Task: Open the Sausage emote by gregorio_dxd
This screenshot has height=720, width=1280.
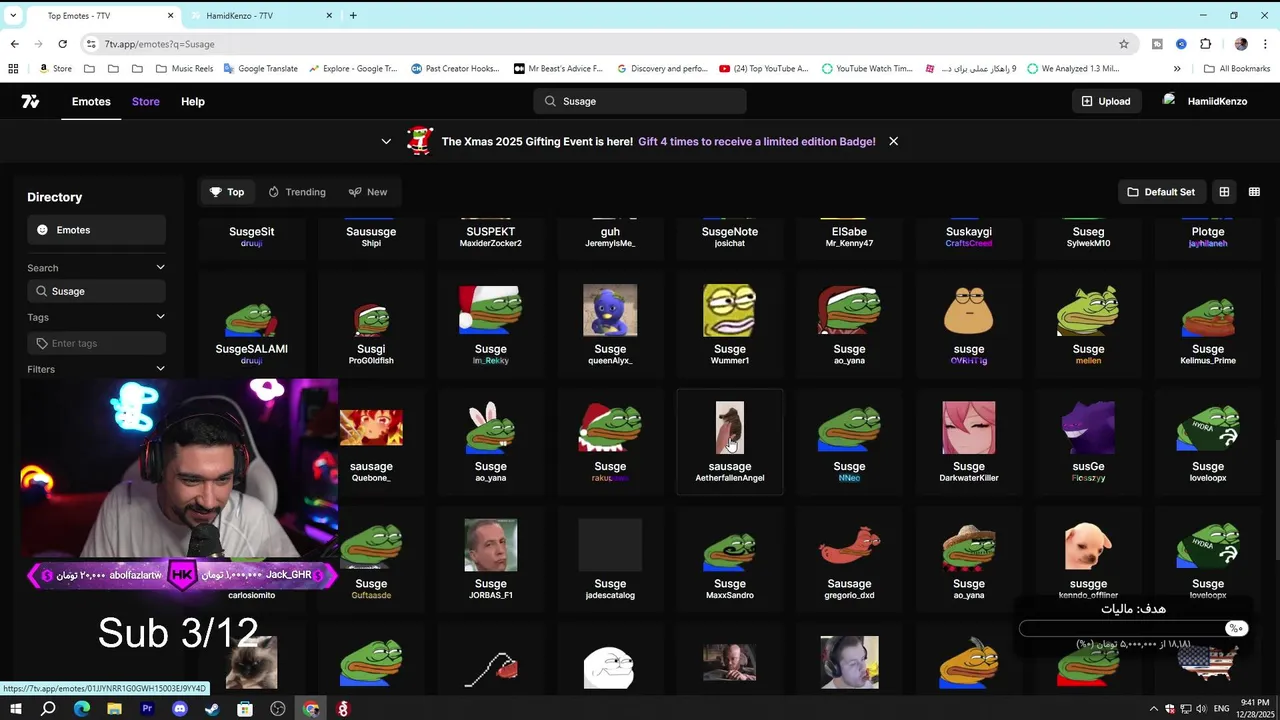Action: click(849, 559)
